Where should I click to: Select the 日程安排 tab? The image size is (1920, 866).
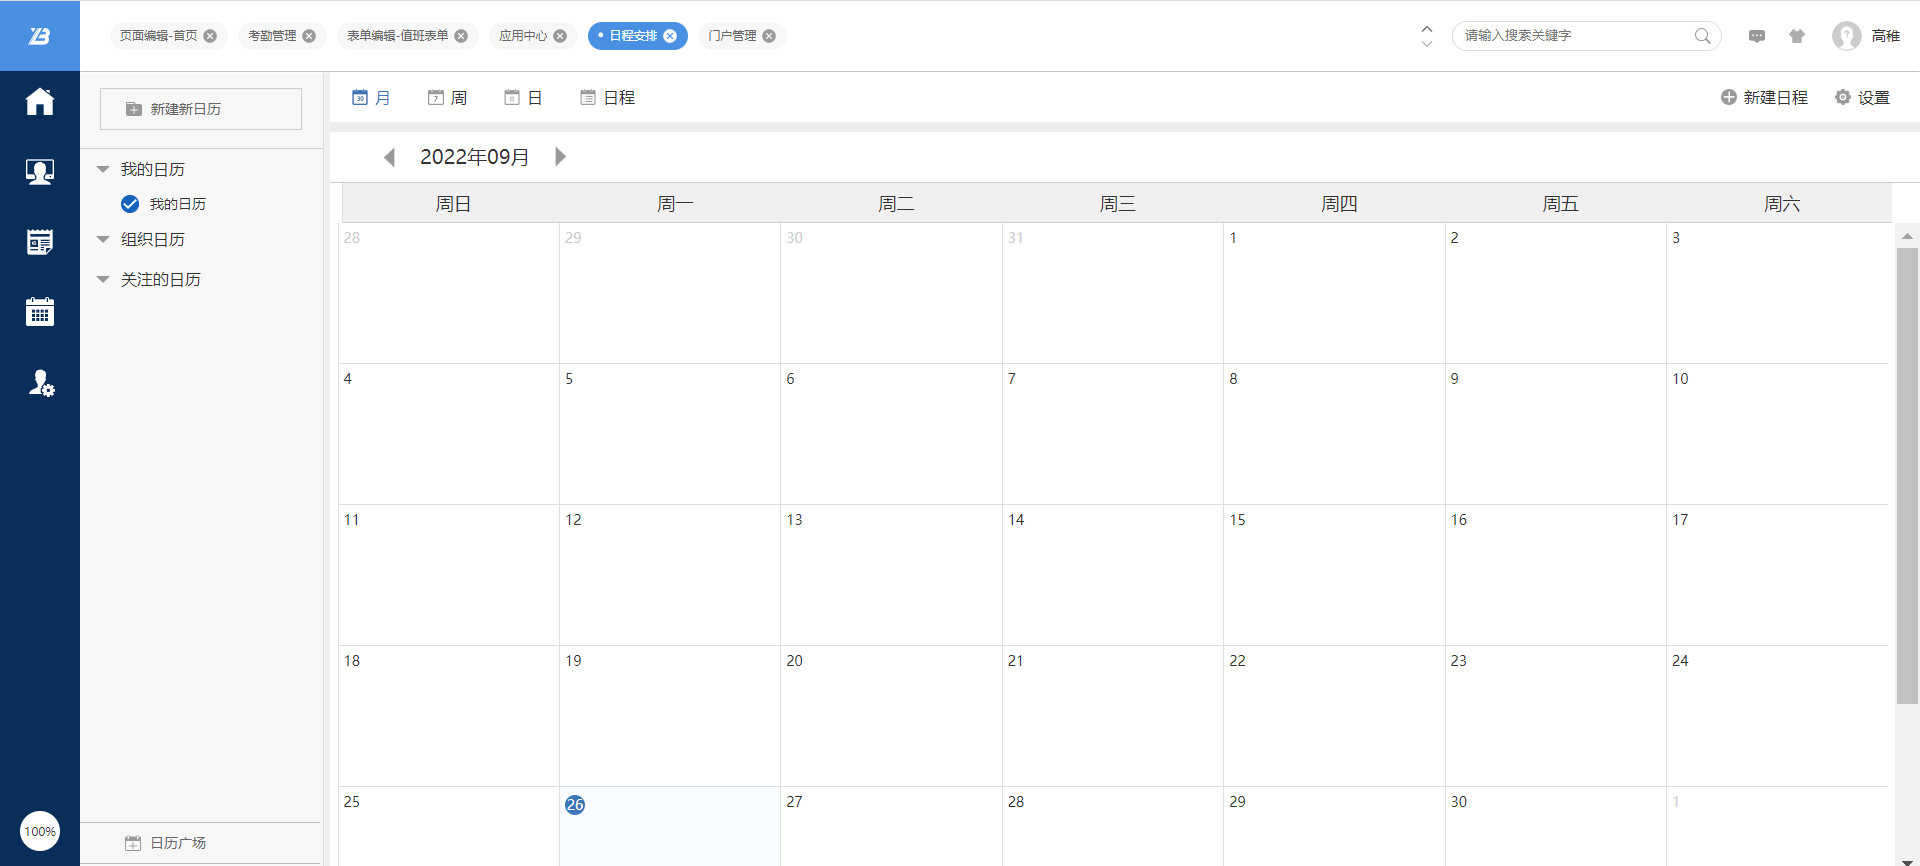633,36
